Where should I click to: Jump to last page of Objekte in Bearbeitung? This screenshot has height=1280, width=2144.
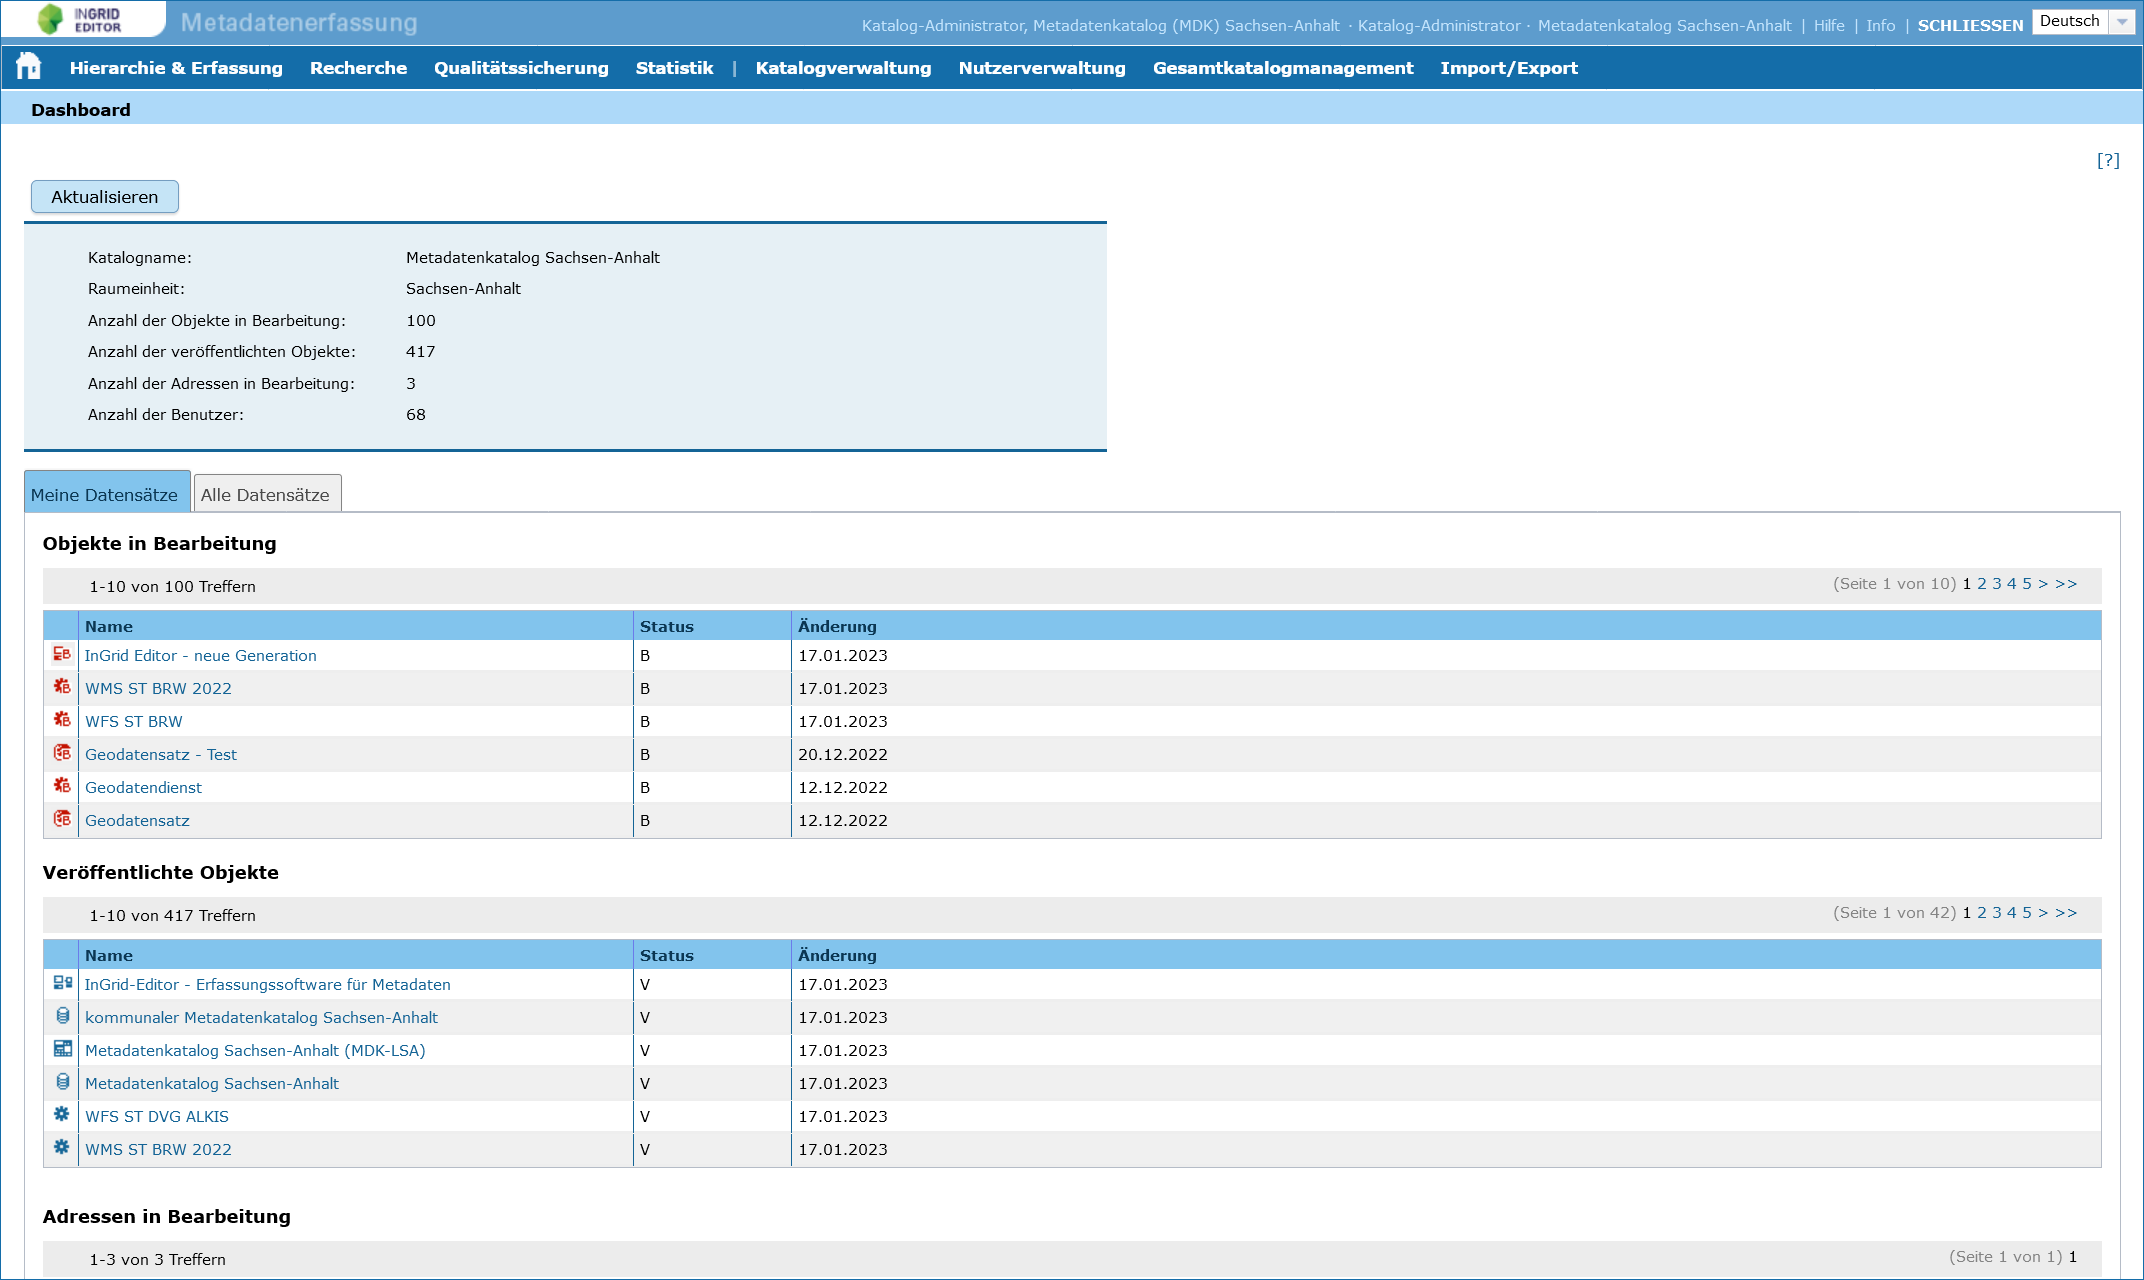click(x=2066, y=584)
